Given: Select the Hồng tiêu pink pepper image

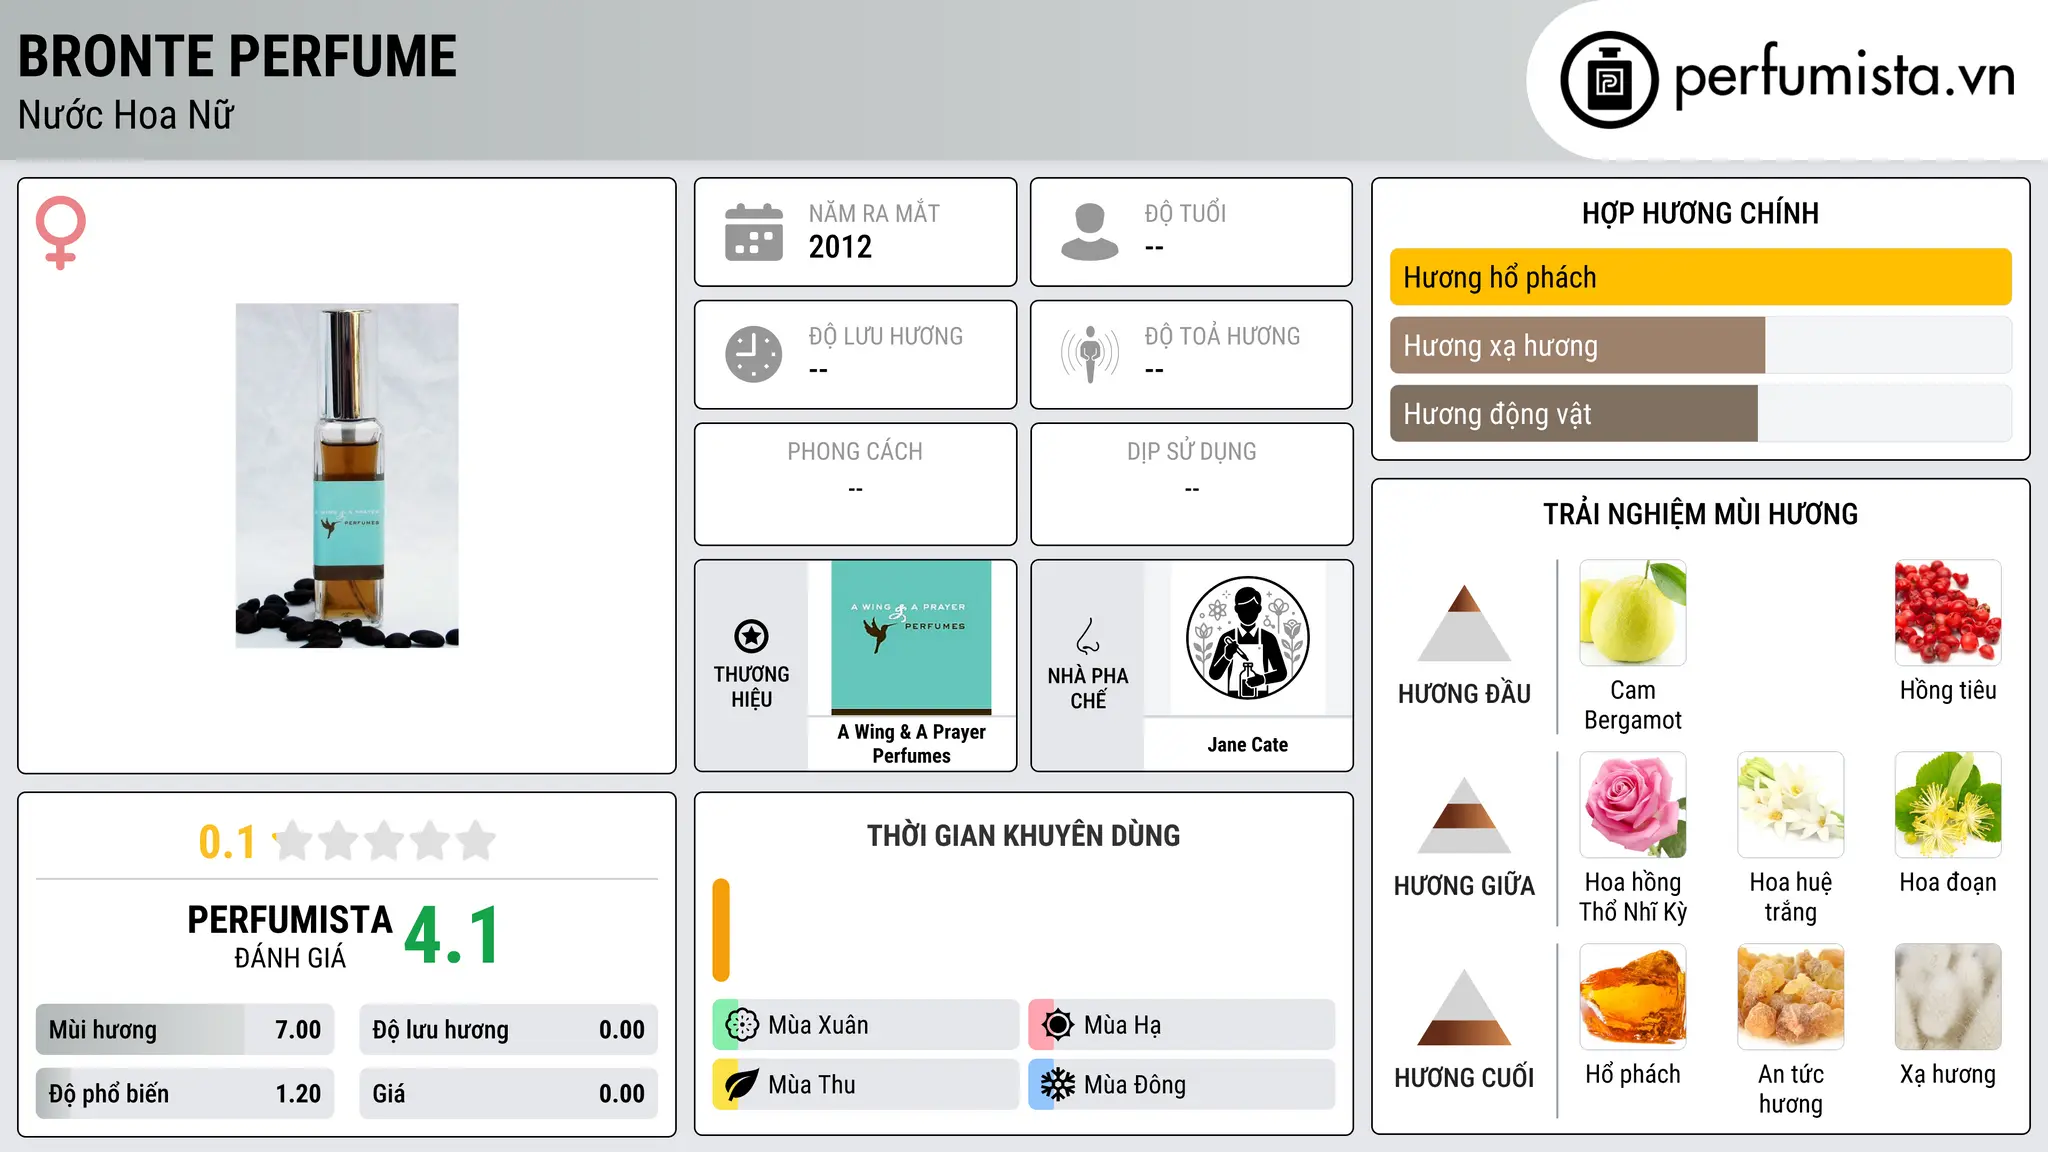Looking at the screenshot, I should coord(1948,613).
